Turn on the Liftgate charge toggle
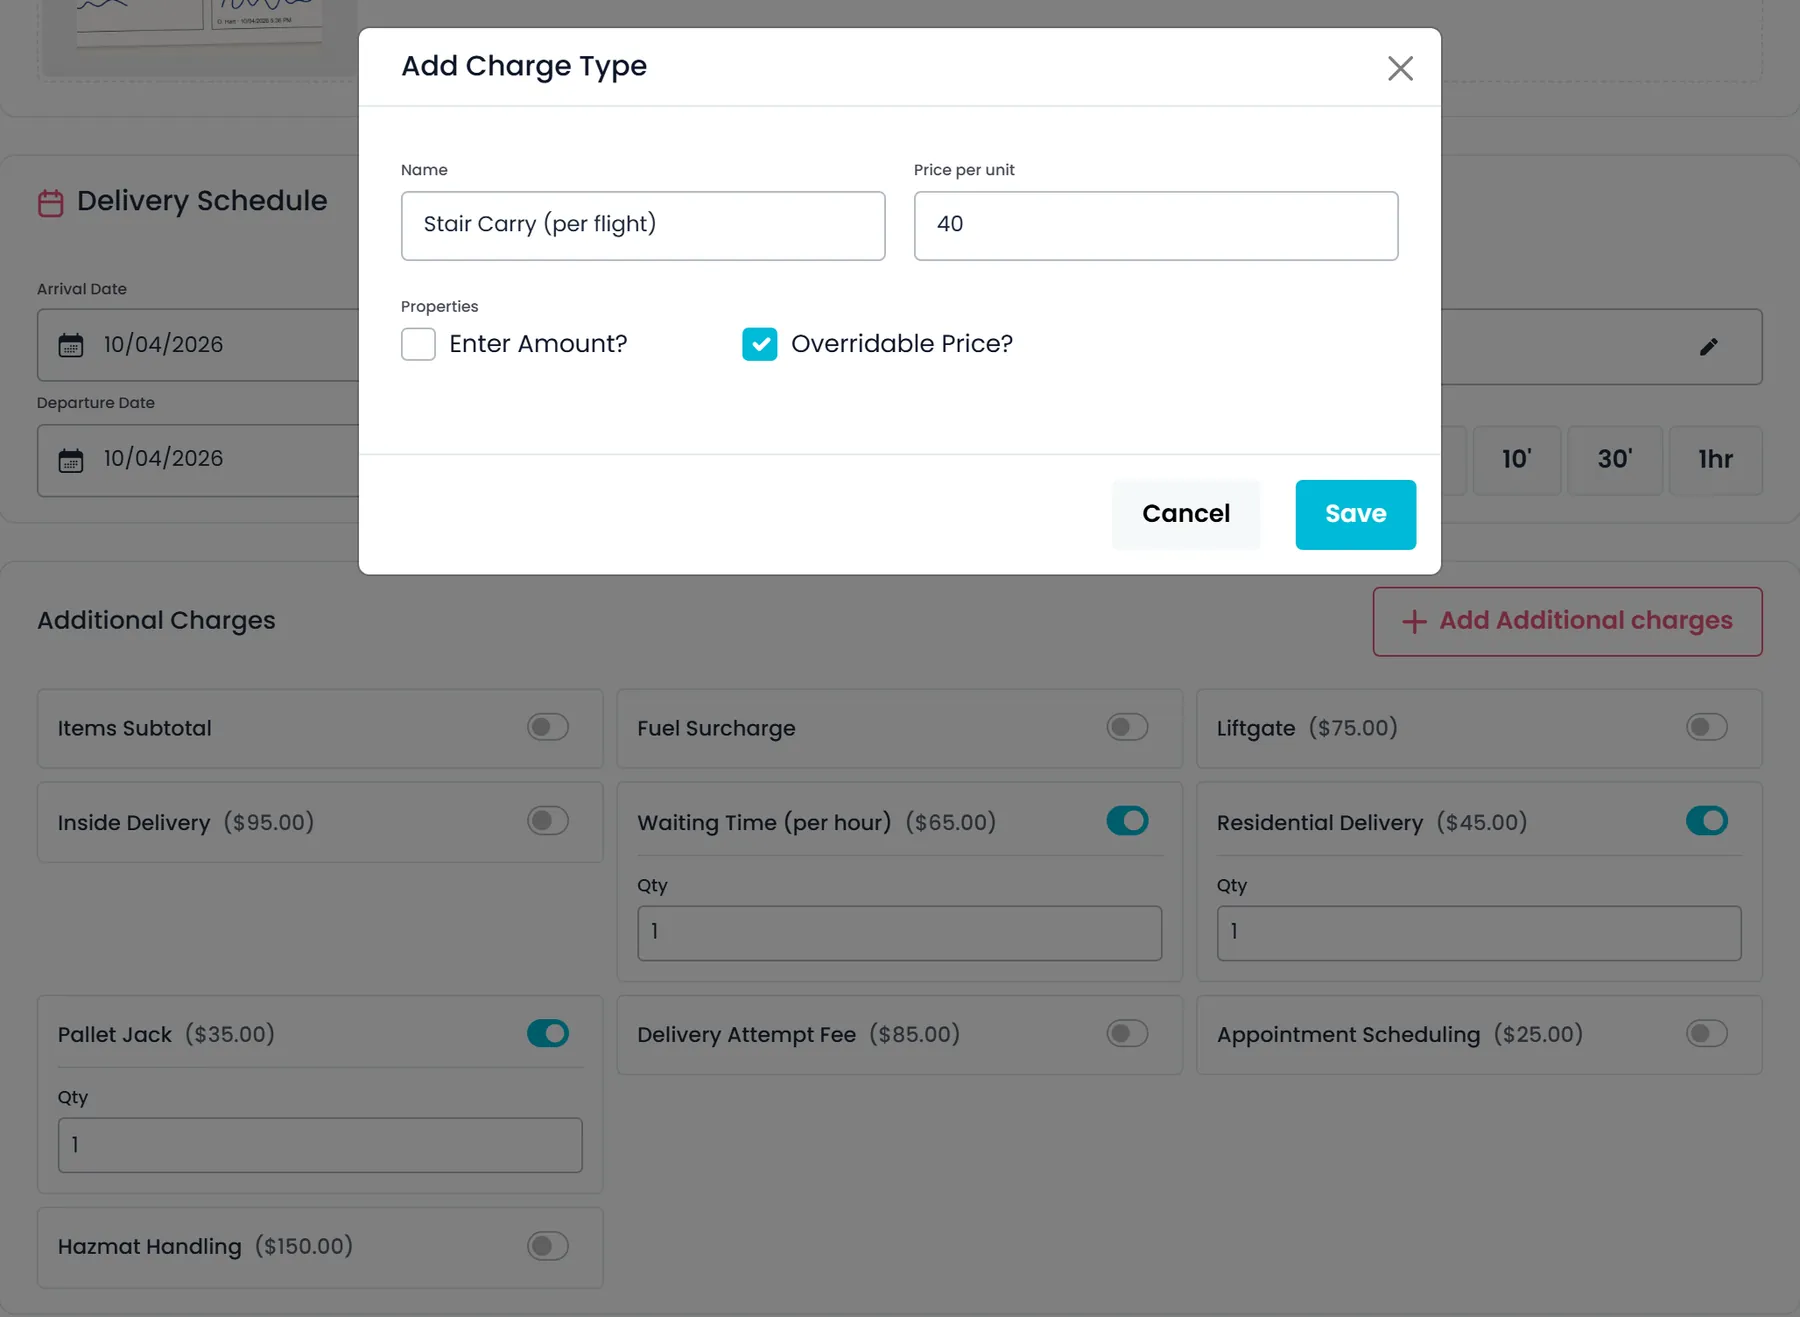 [x=1706, y=727]
